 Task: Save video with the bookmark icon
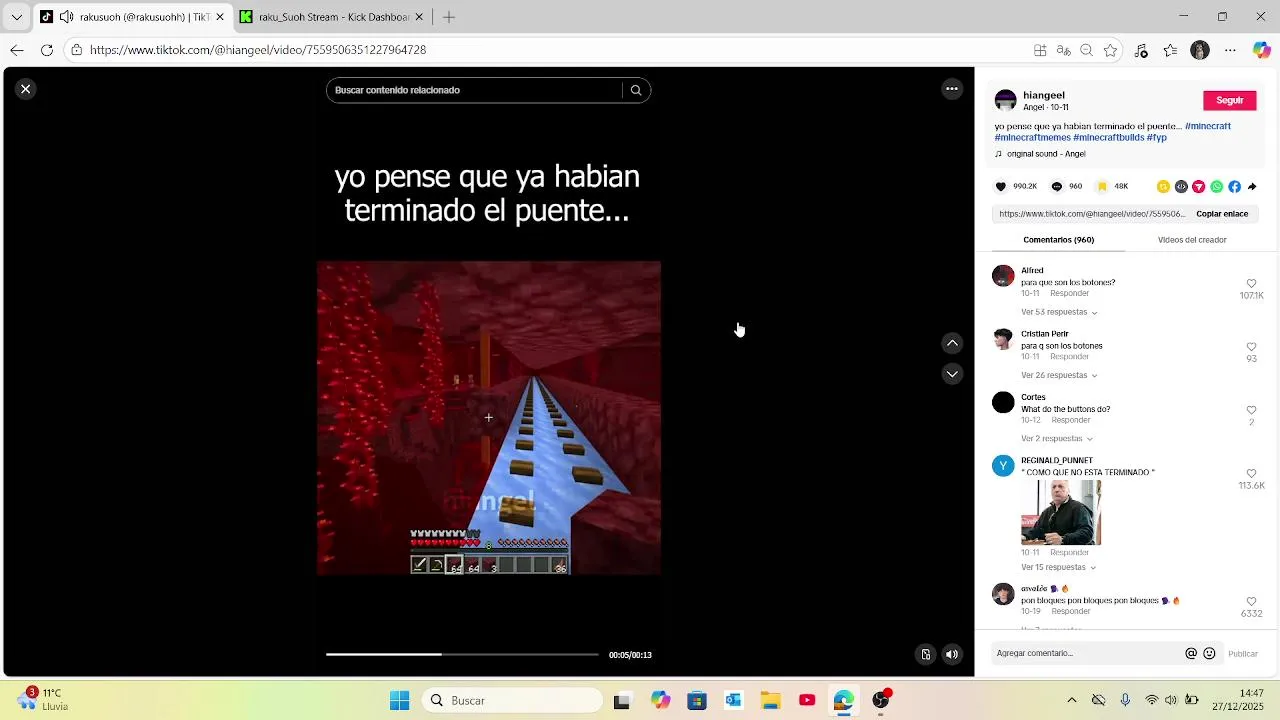[x=1102, y=186]
